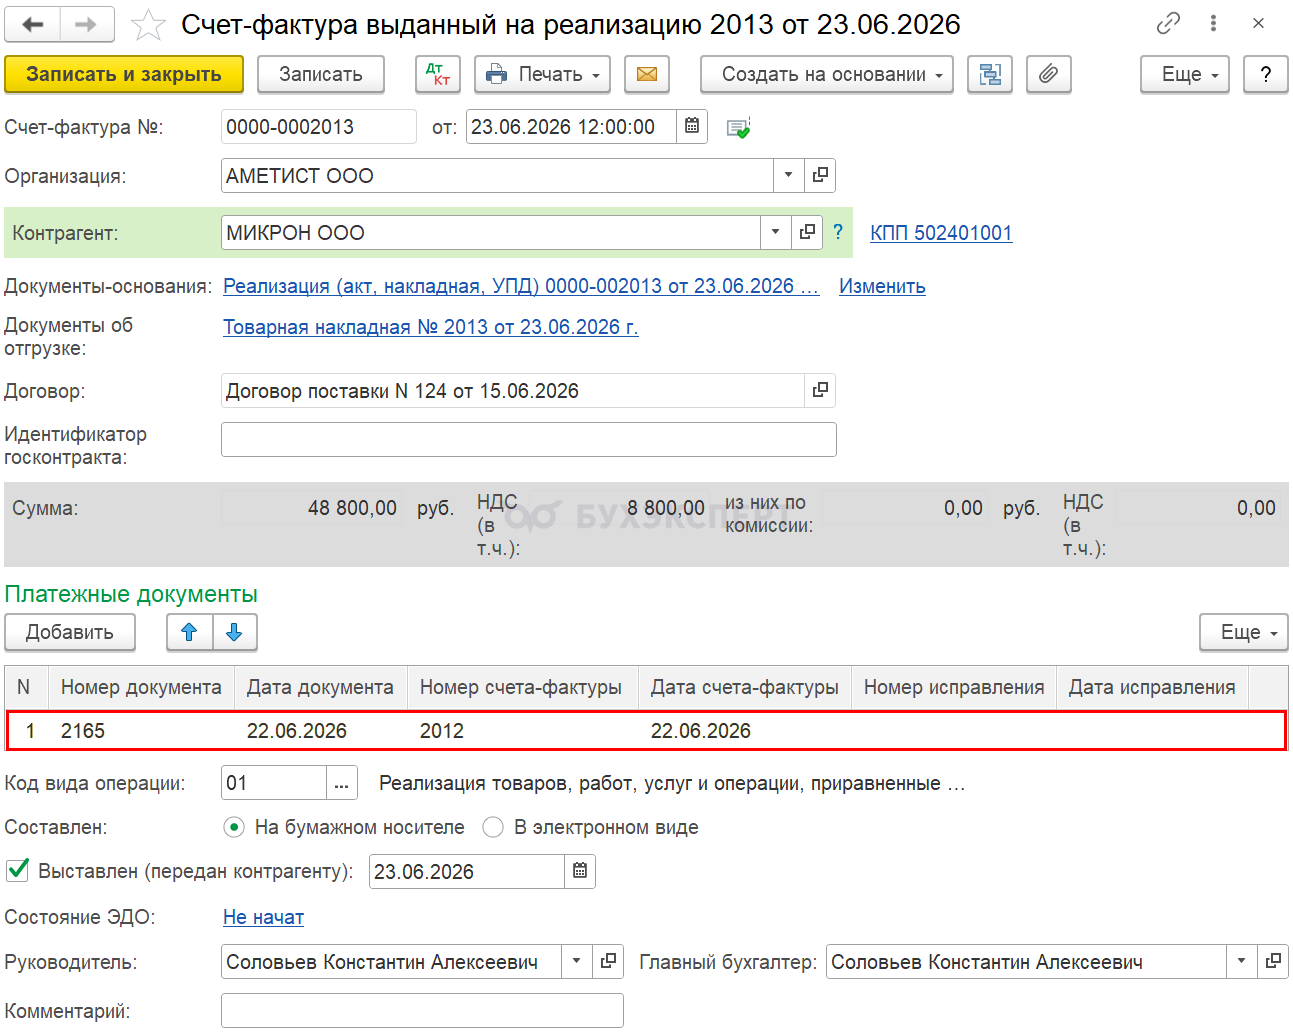Expand the Контрагент dropdown arrow
The width and height of the screenshot is (1293, 1034).
point(775,233)
